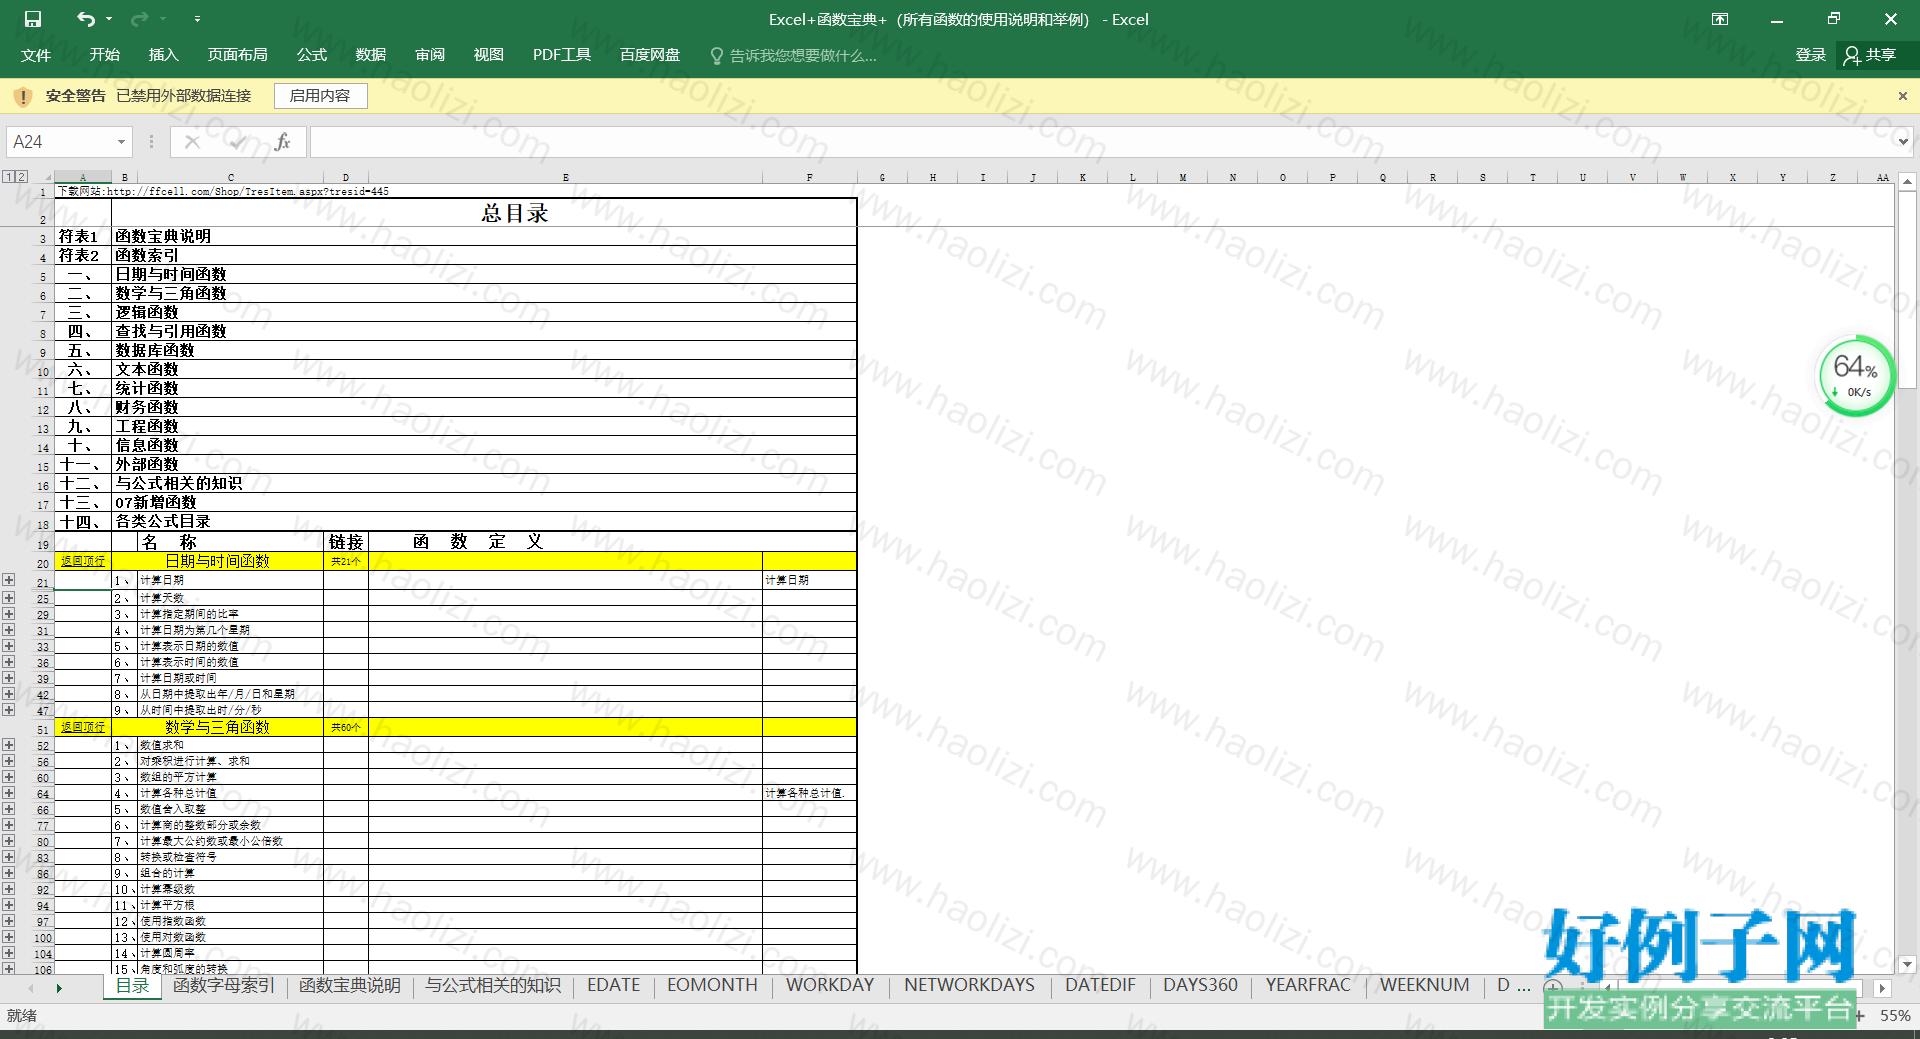Open the PDF工具 ribbon tab

click(x=562, y=55)
